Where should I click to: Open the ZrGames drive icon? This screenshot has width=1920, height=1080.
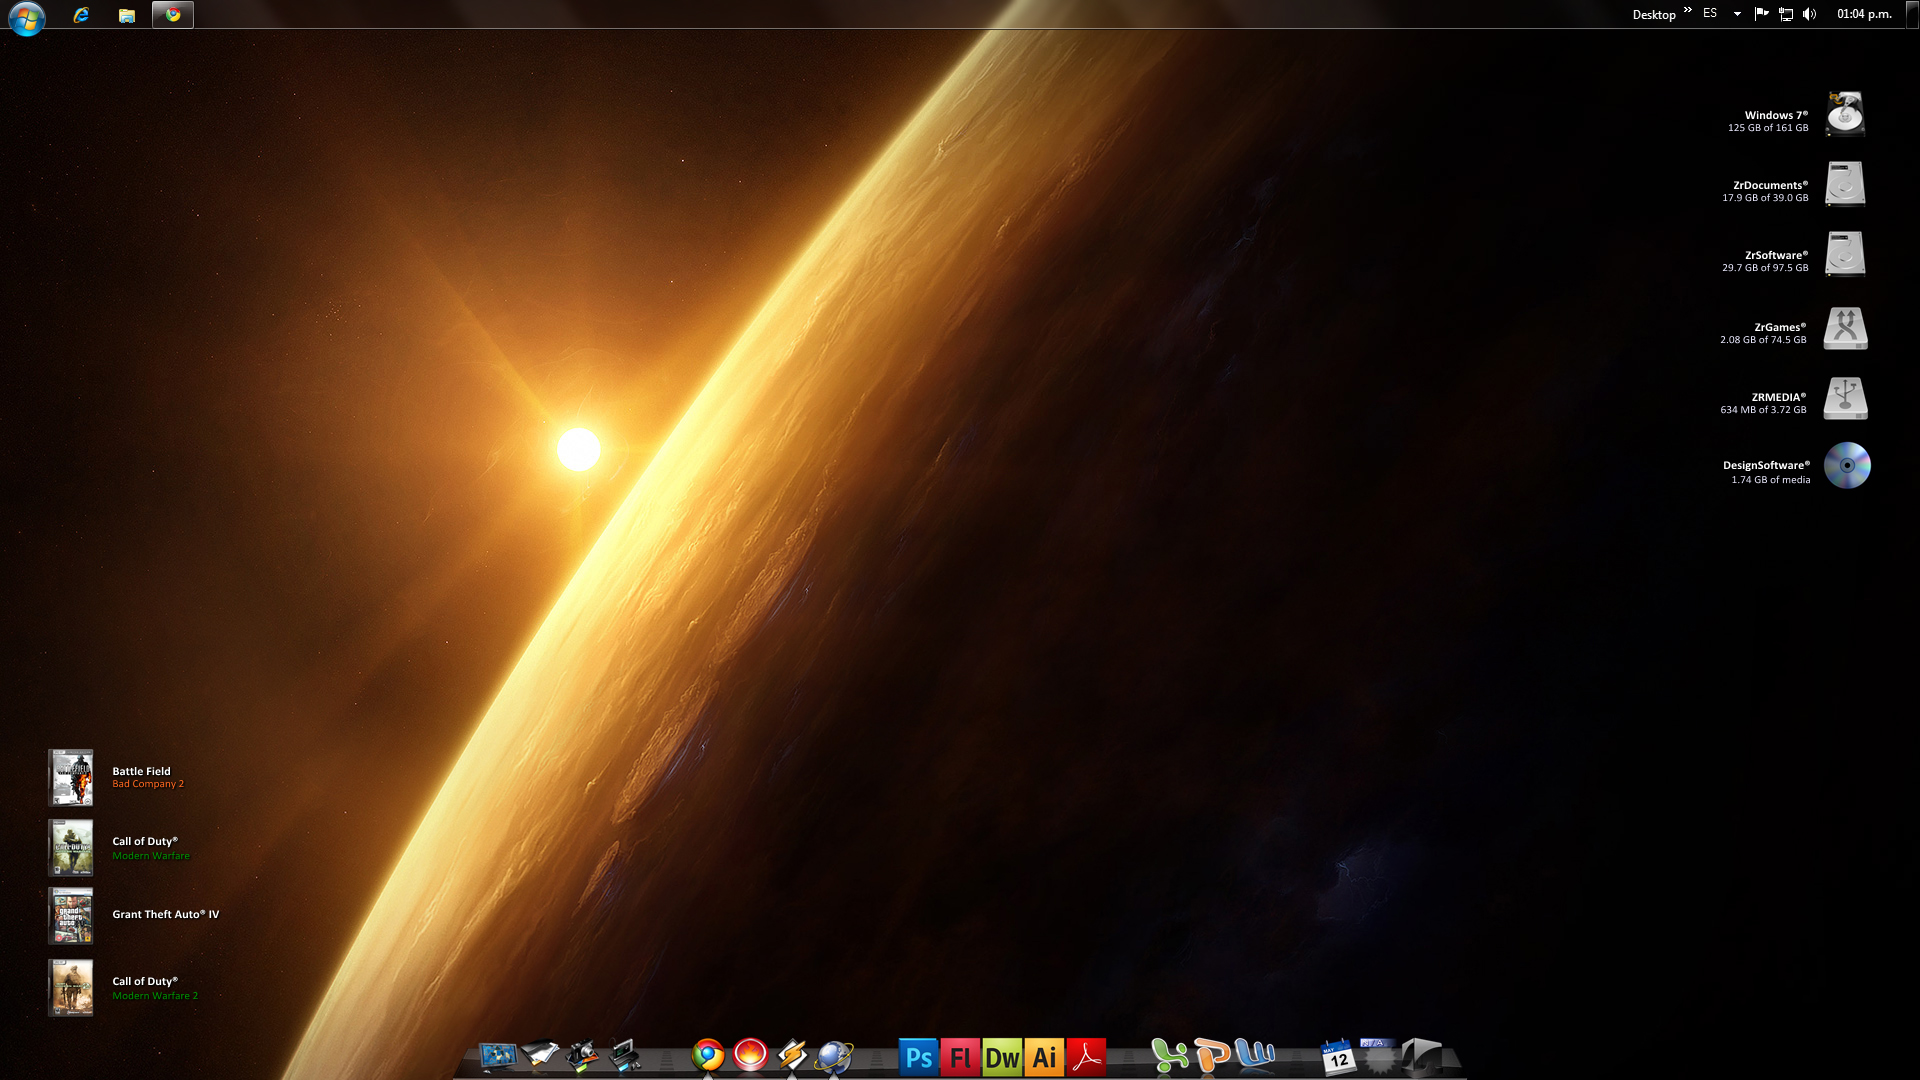(x=1845, y=328)
